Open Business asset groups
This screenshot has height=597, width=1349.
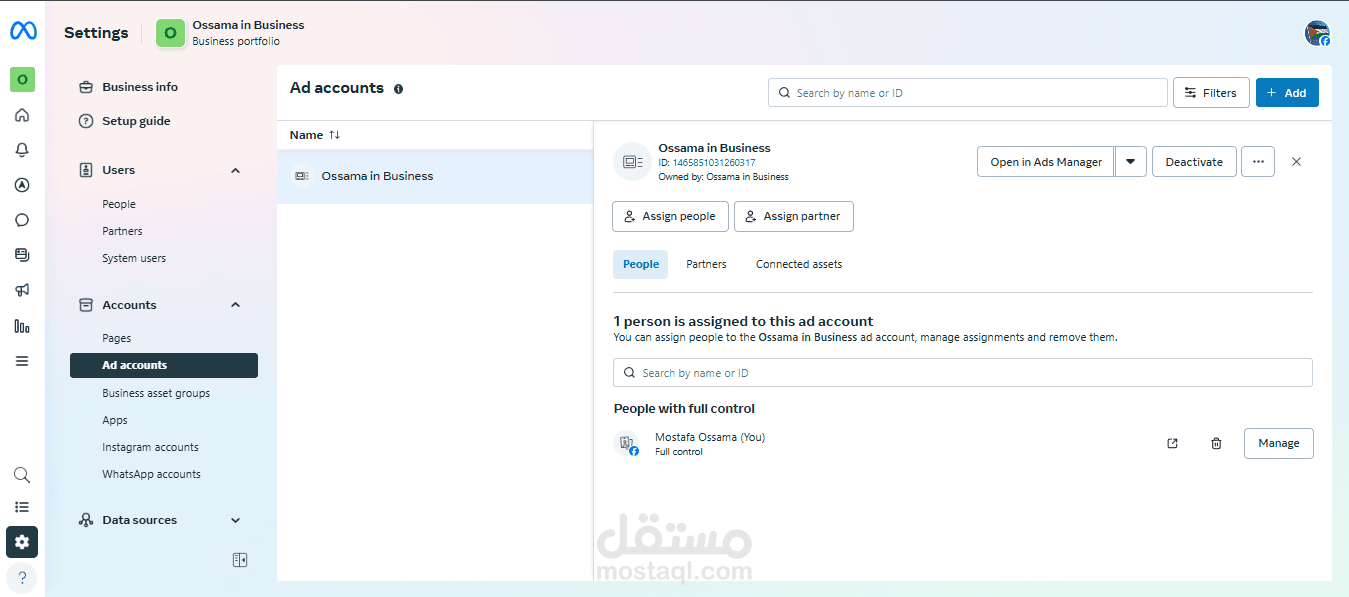156,393
